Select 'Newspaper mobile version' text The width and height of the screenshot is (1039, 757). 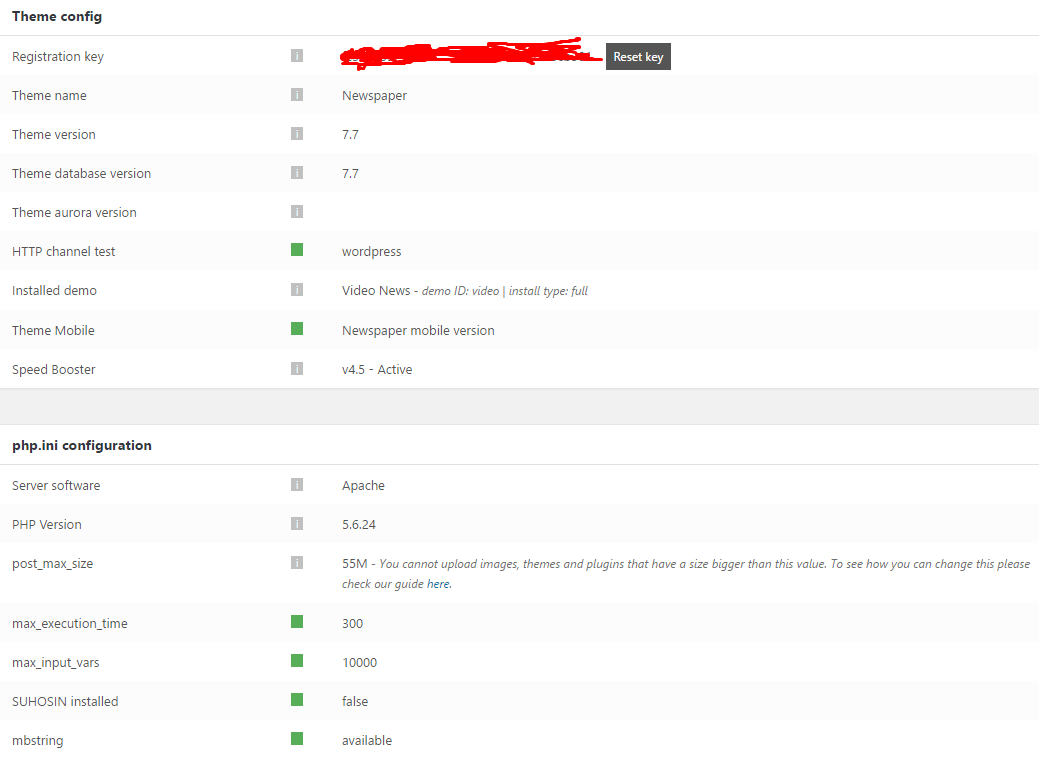[418, 331]
